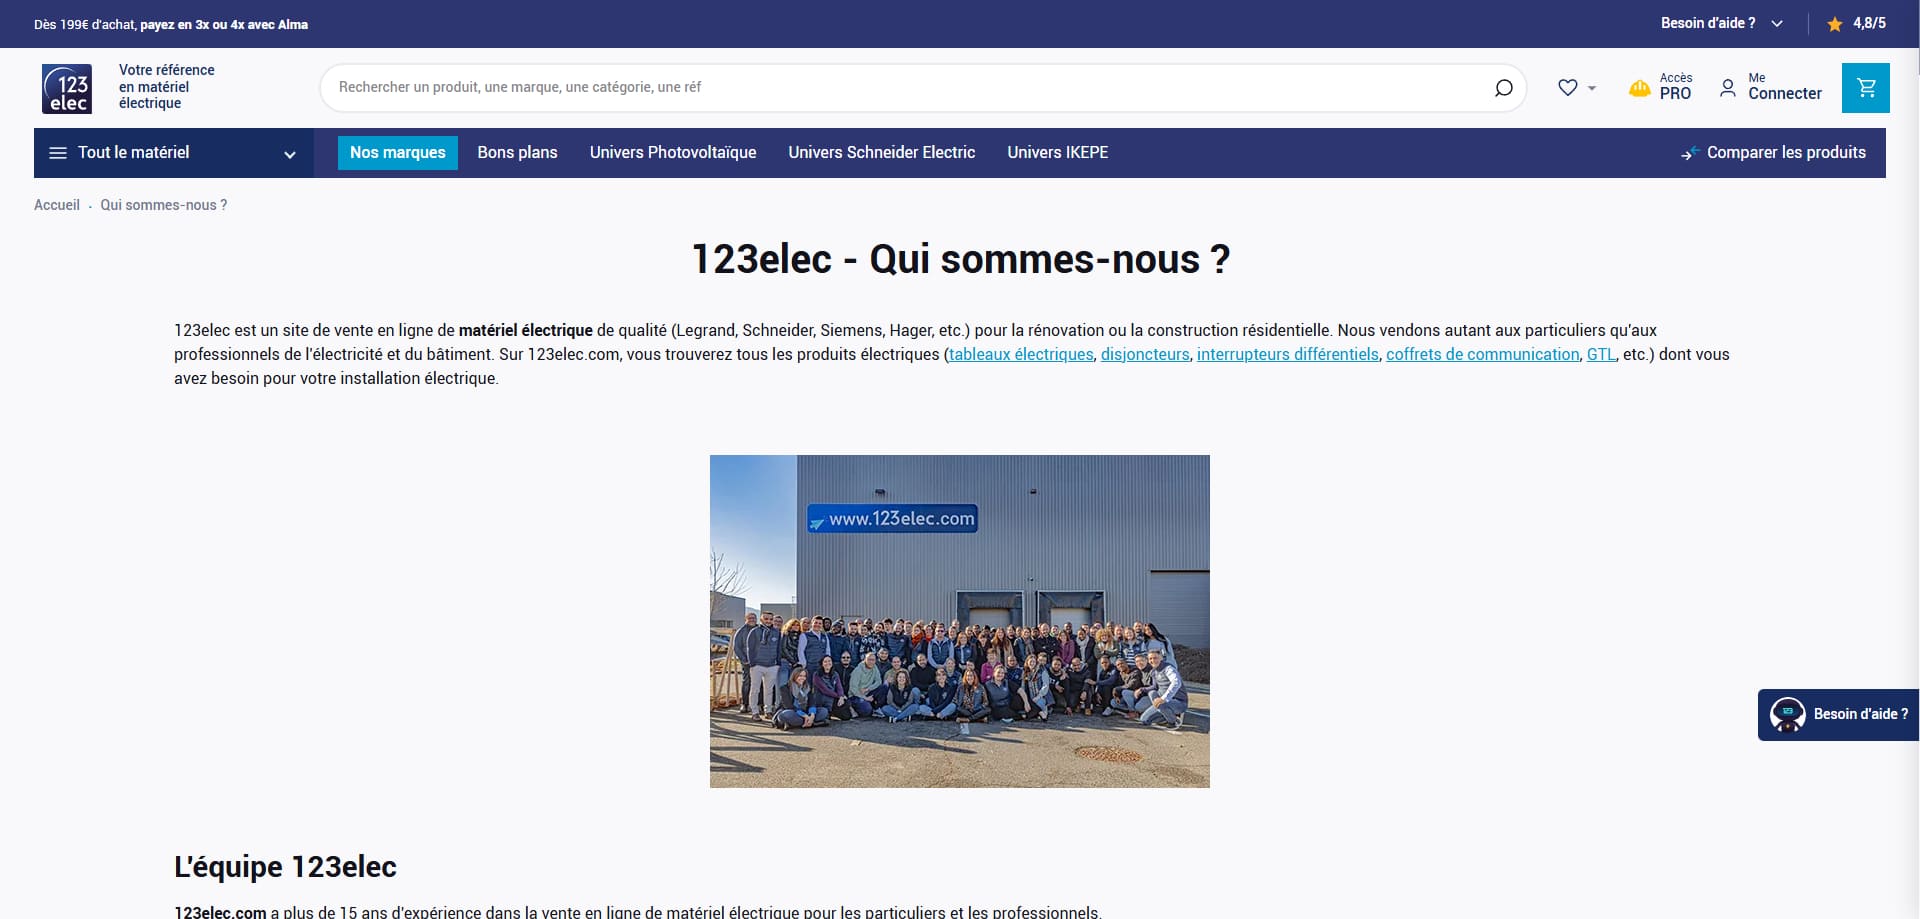
Task: Follow the disjoncteurs link
Action: (x=1145, y=355)
